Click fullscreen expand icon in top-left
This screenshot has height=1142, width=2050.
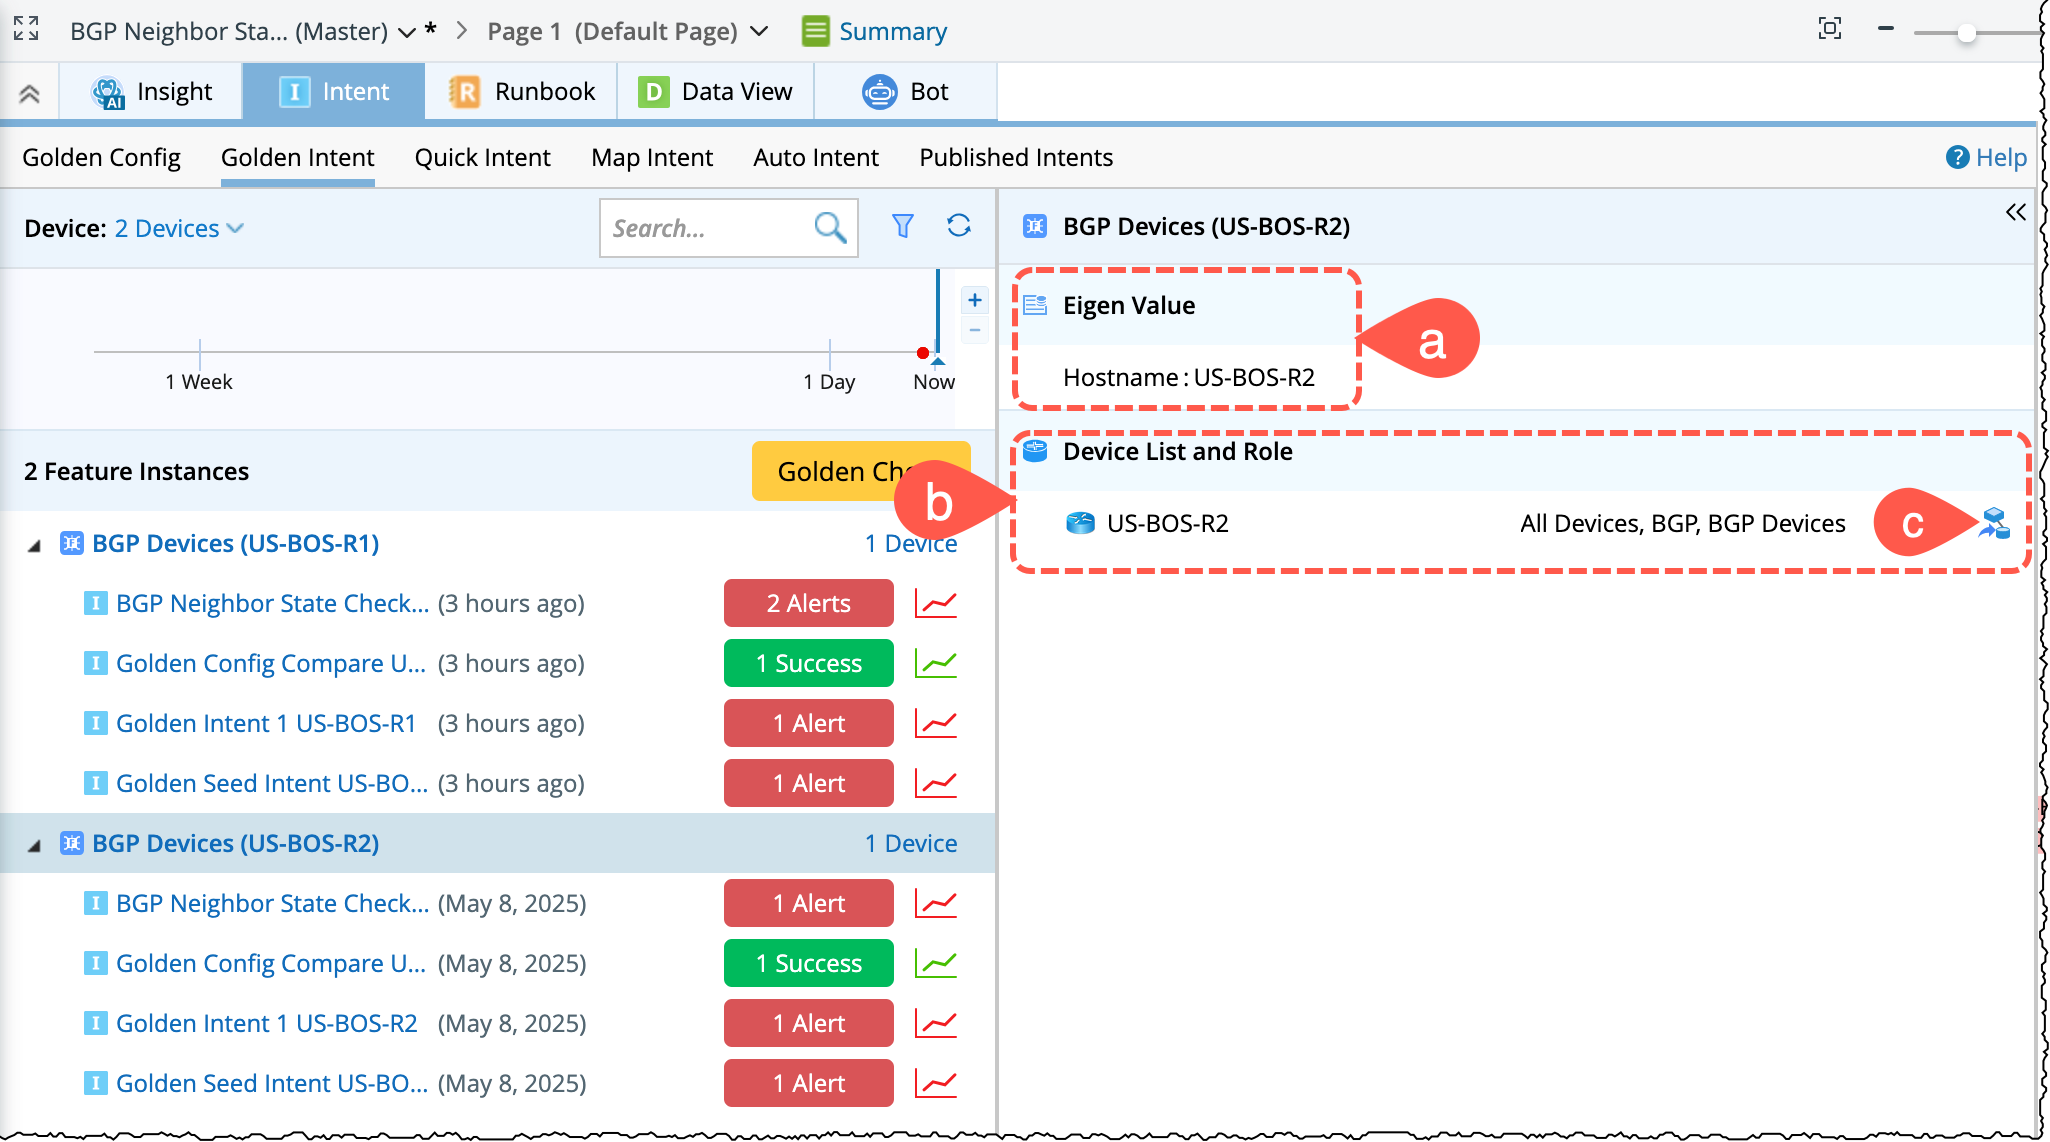click(27, 29)
